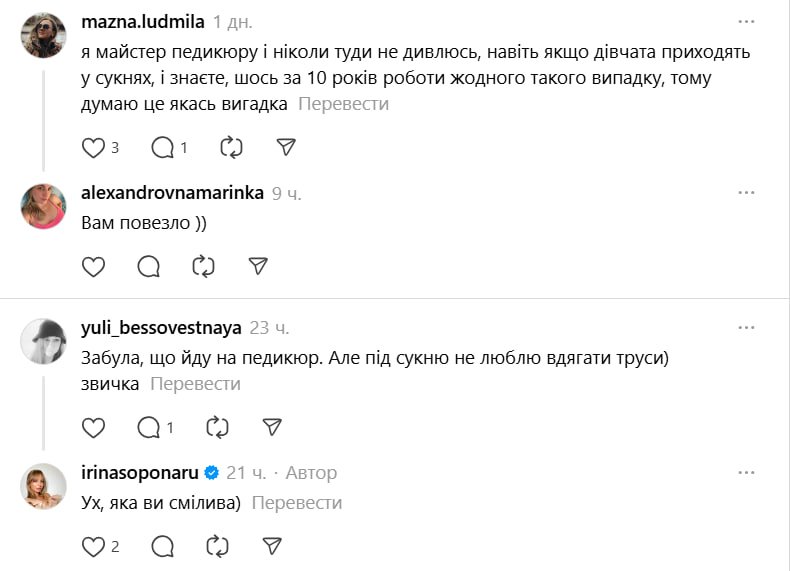
Task: Open yuli_bessovestnaya's profile avatar
Action: (x=43, y=342)
